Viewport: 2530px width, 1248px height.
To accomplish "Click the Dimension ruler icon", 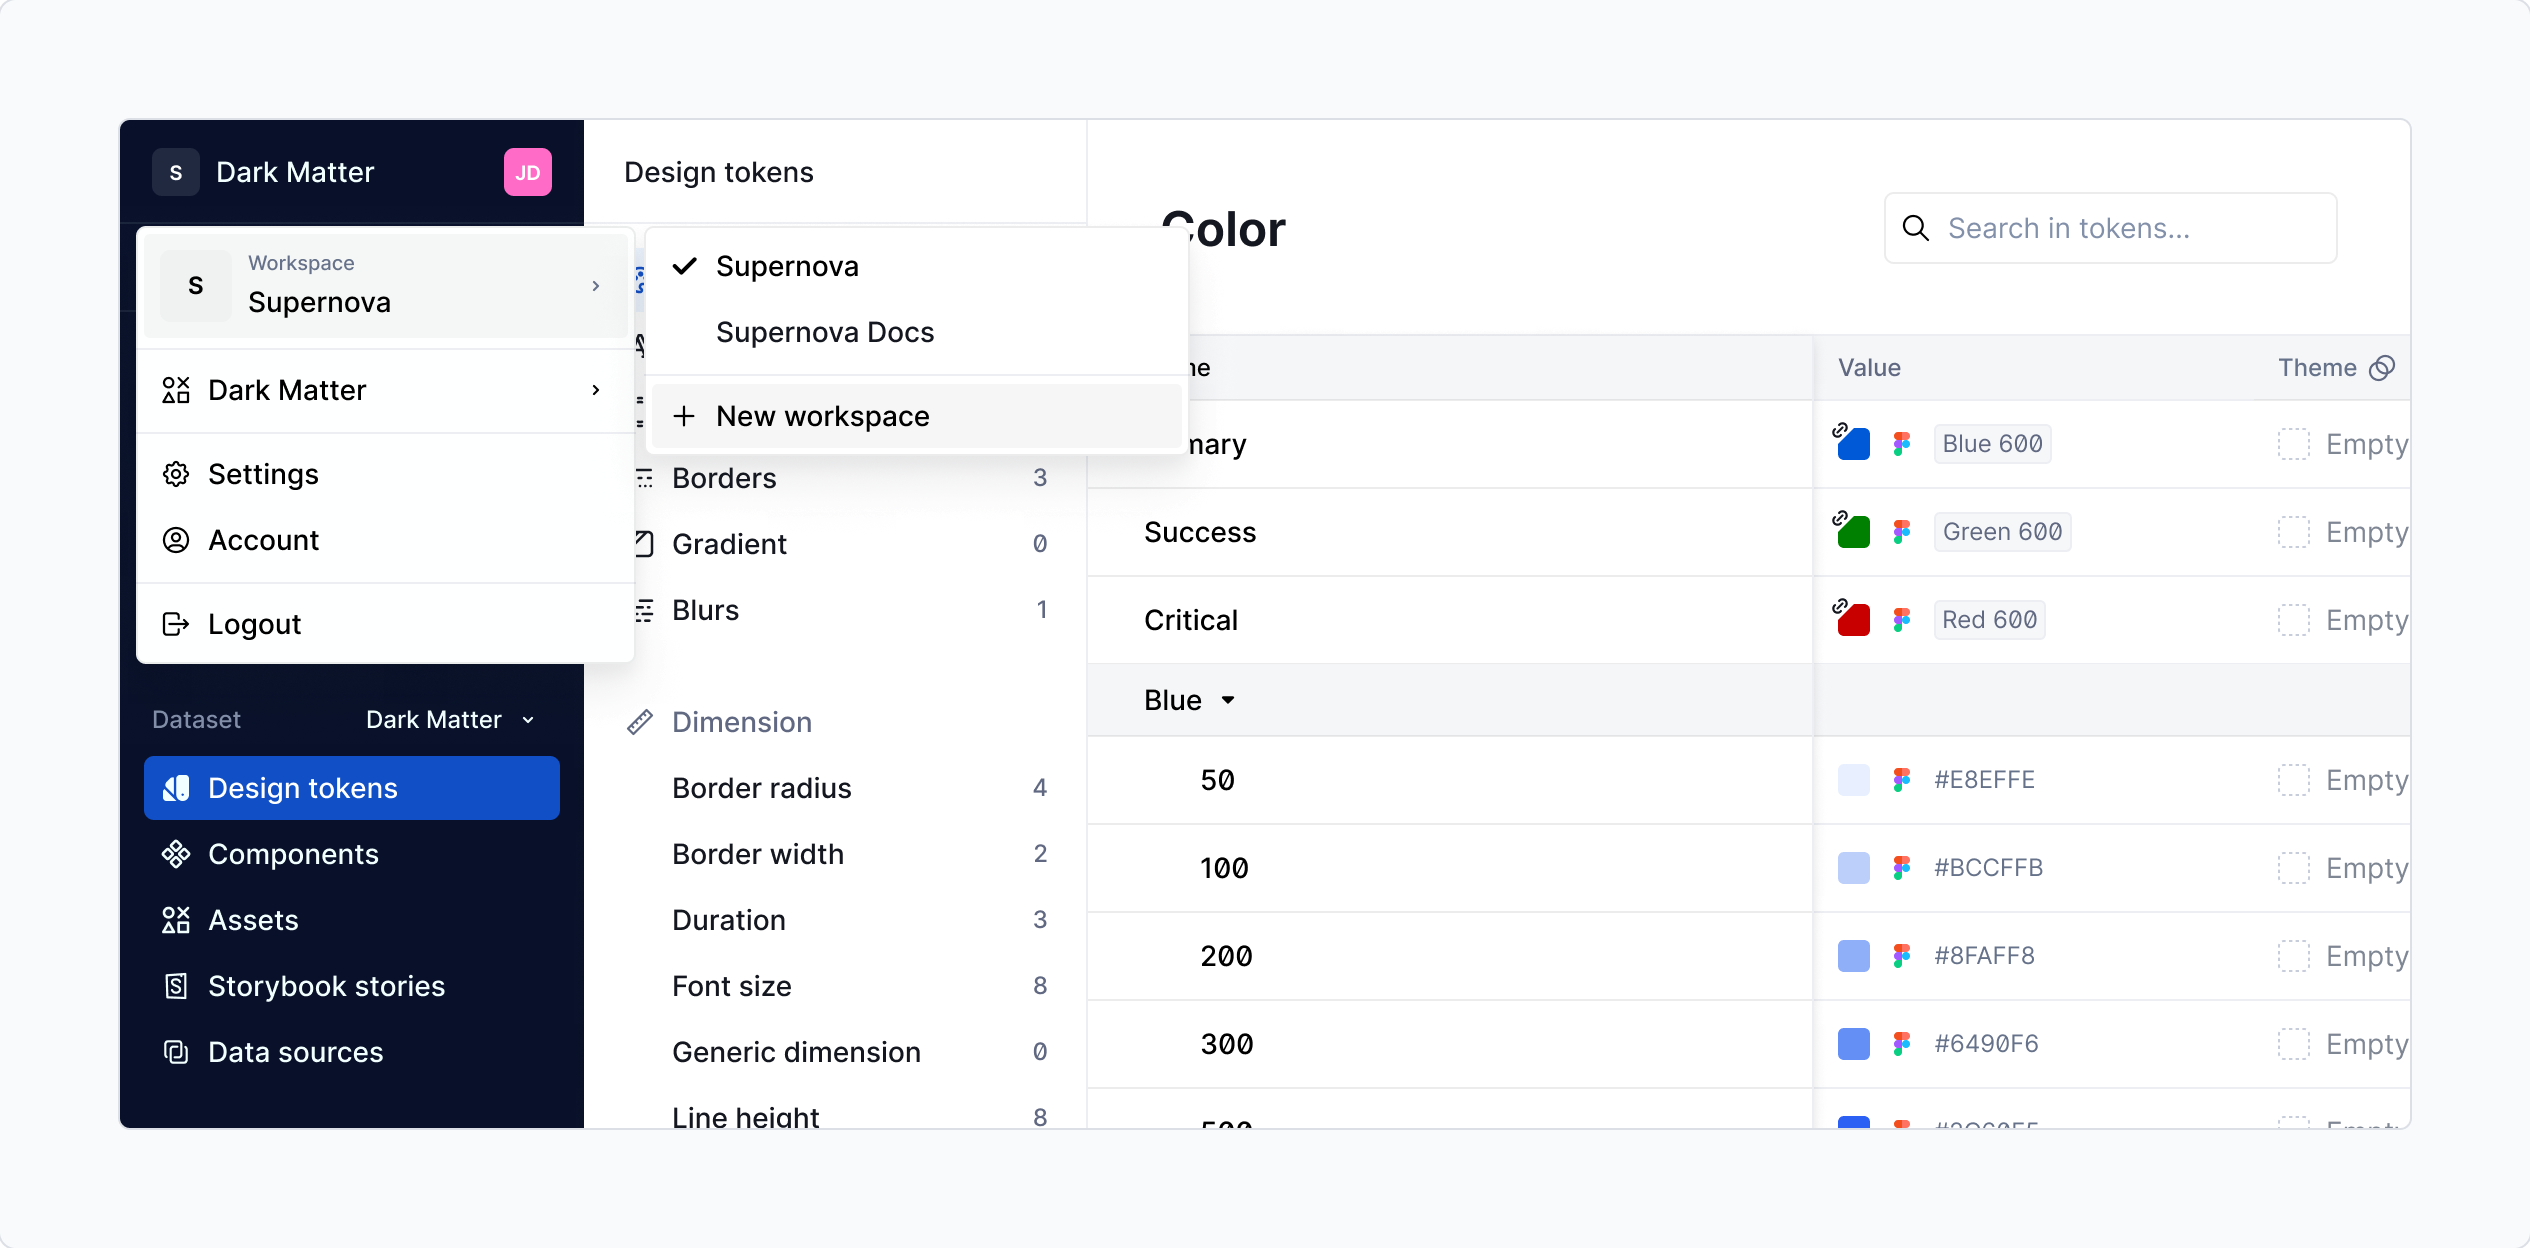I will (x=640, y=722).
